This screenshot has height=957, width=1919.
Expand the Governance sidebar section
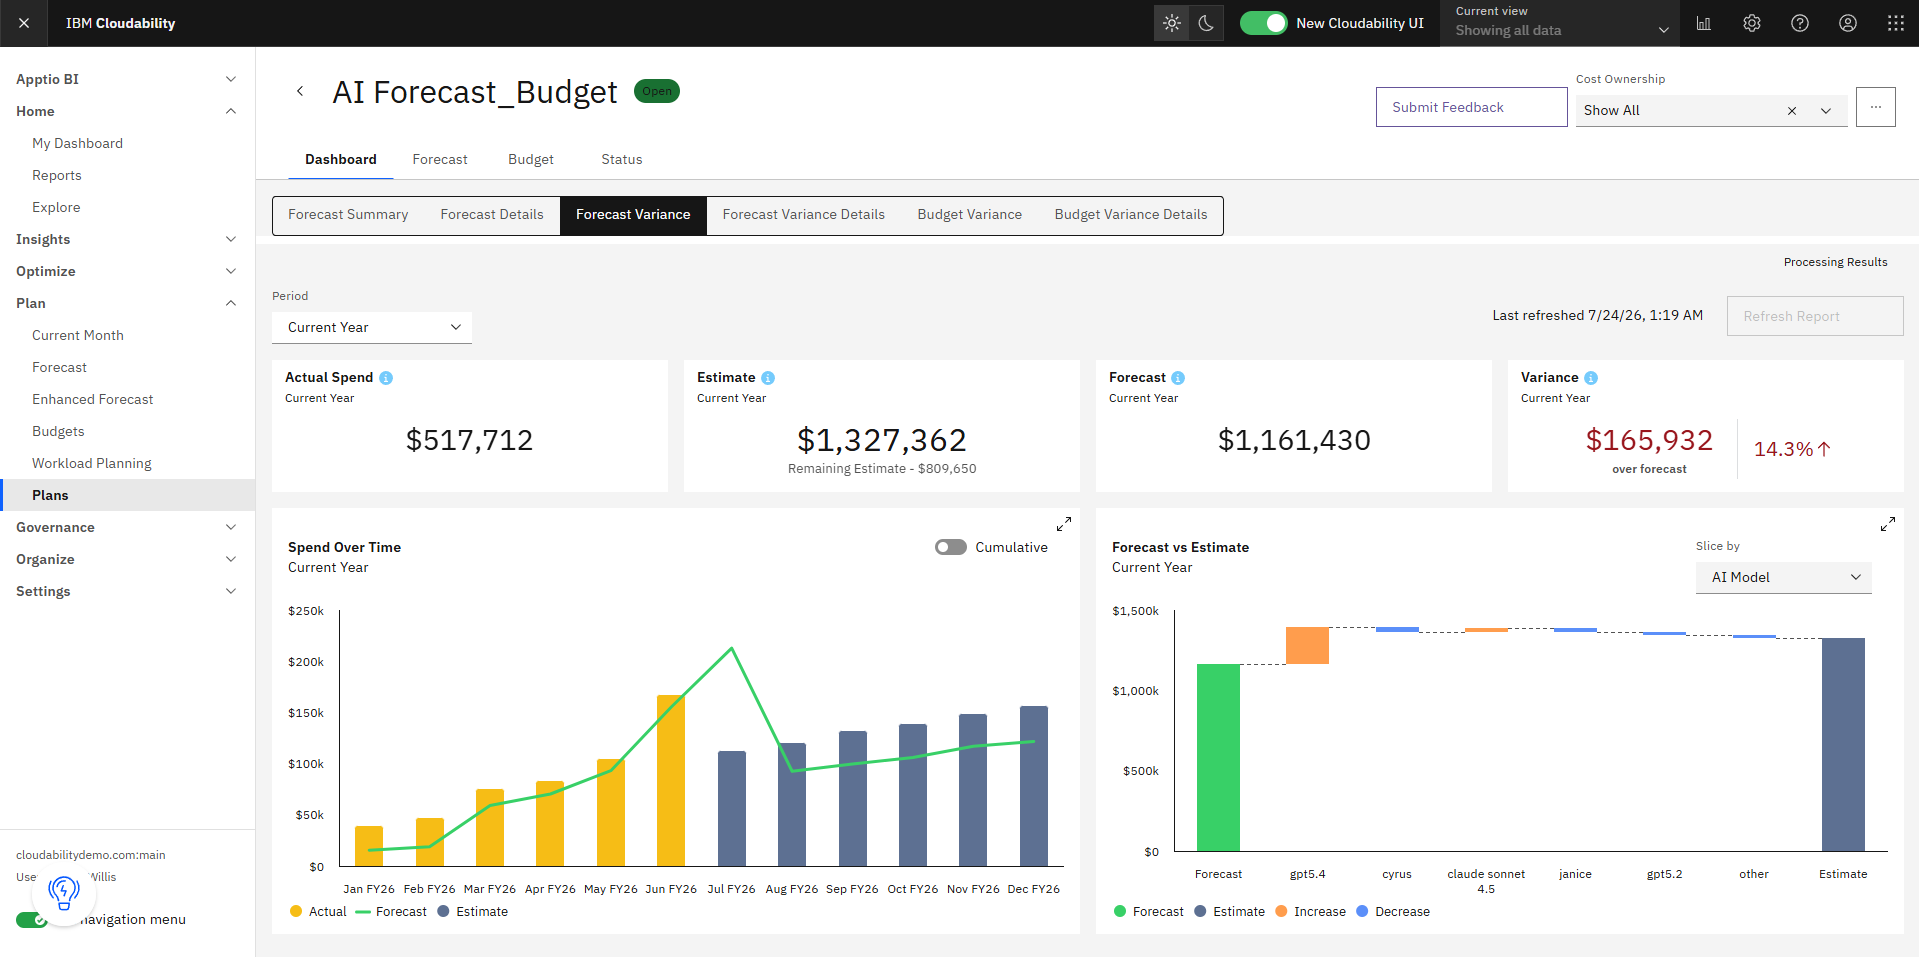(127, 527)
